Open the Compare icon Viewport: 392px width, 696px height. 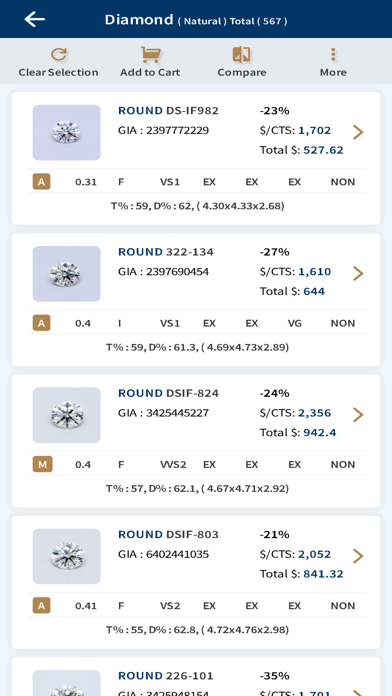(242, 55)
